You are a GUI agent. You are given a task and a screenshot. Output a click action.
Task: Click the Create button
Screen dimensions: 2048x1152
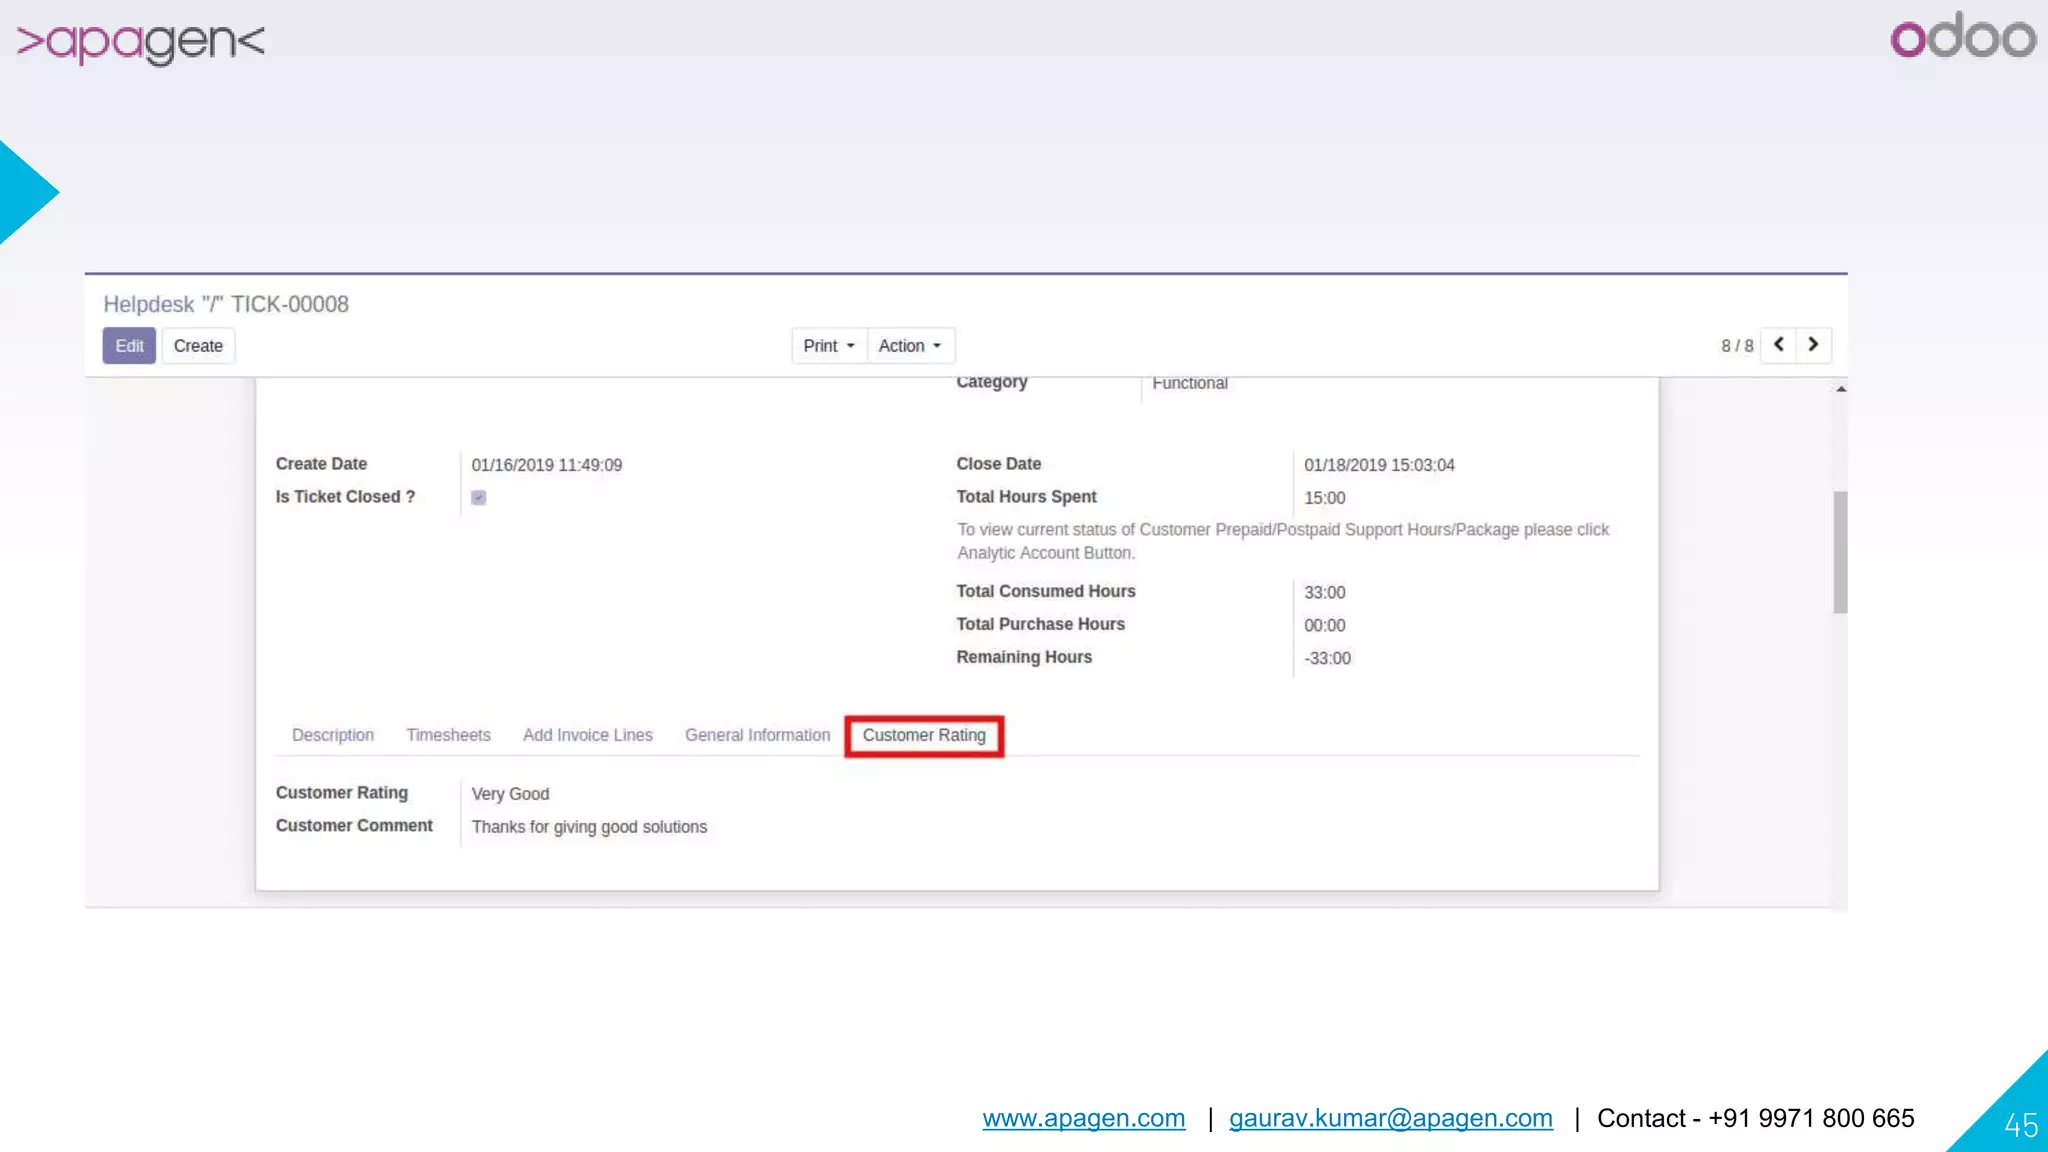198,346
